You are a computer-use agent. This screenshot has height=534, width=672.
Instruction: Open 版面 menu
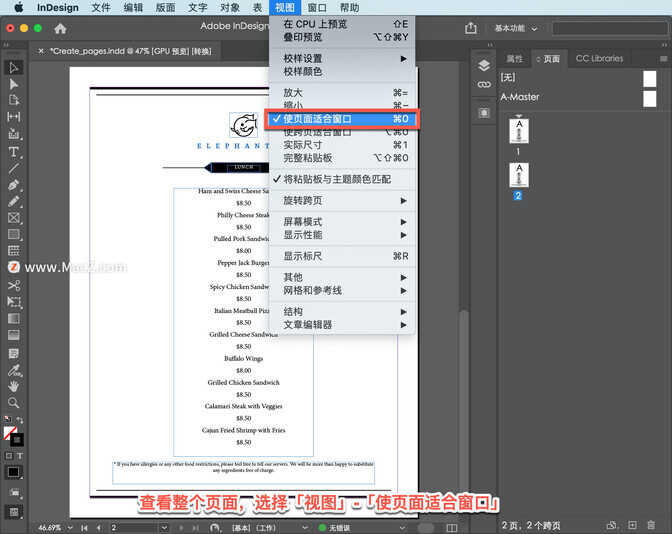point(165,8)
